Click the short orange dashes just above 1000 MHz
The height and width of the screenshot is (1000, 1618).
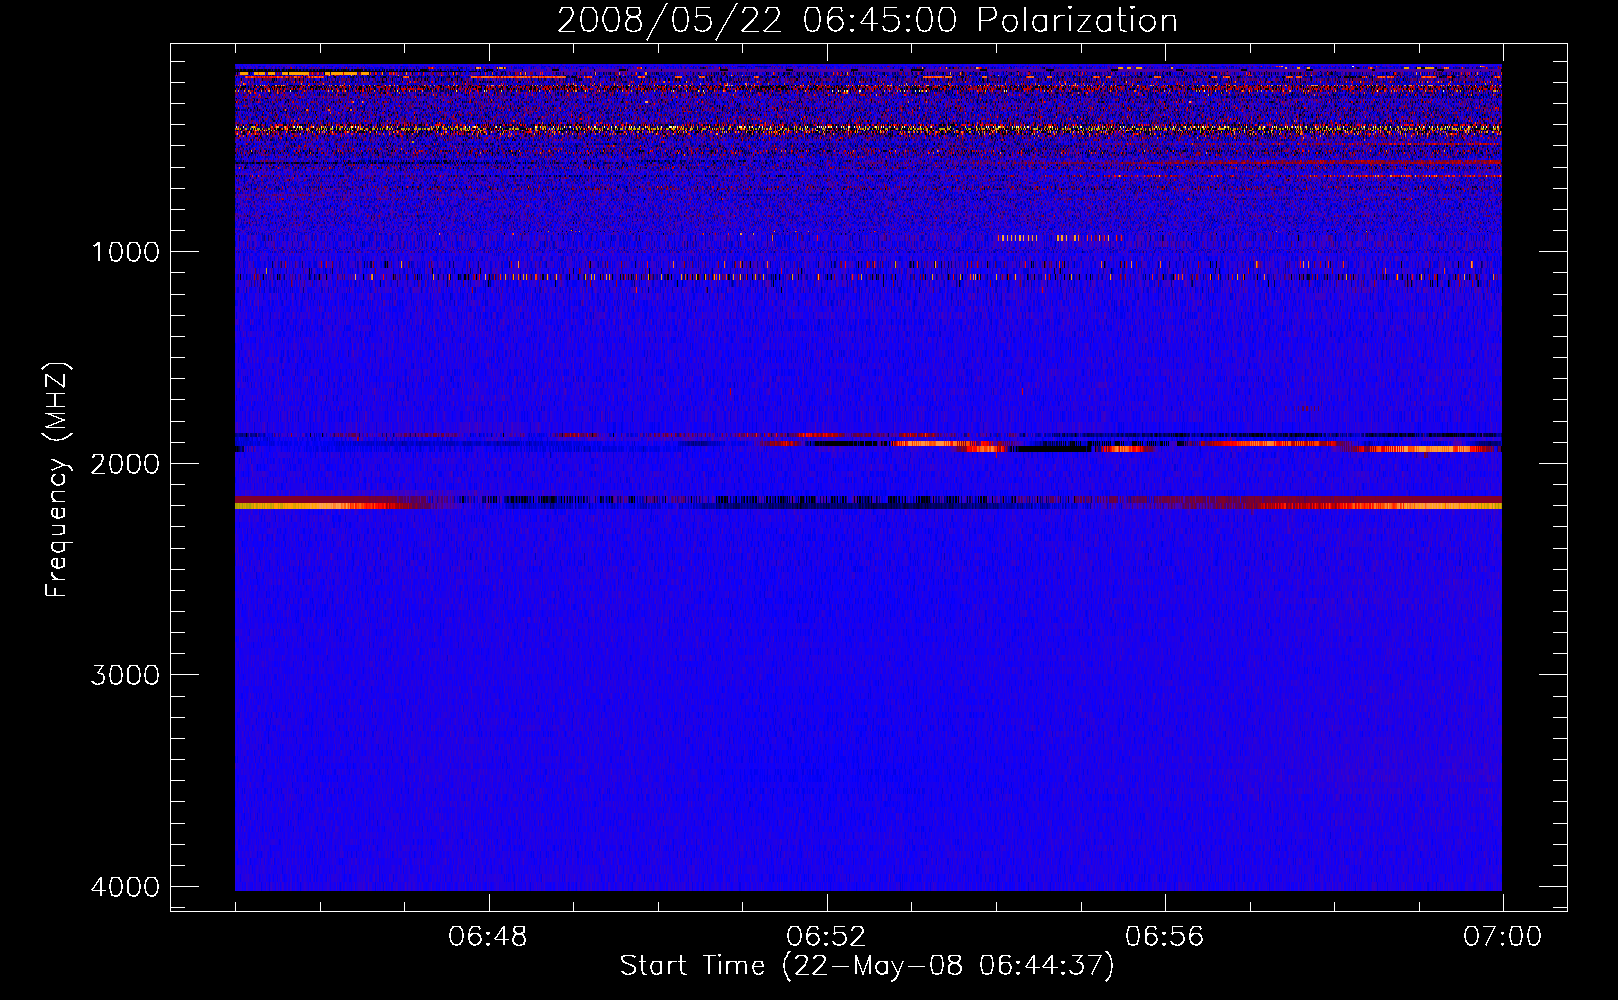coord(1060,238)
